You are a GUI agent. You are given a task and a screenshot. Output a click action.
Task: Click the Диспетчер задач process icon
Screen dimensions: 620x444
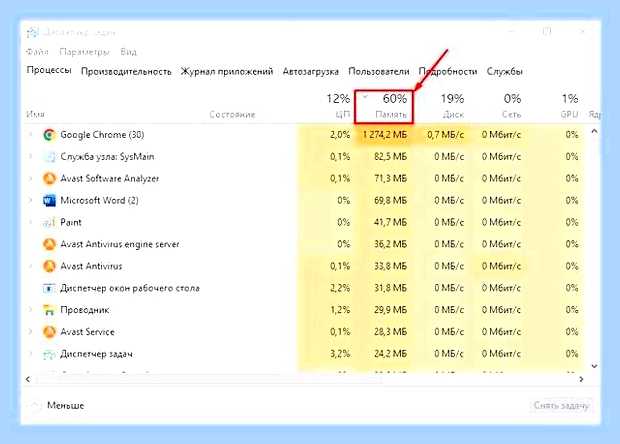pos(49,354)
